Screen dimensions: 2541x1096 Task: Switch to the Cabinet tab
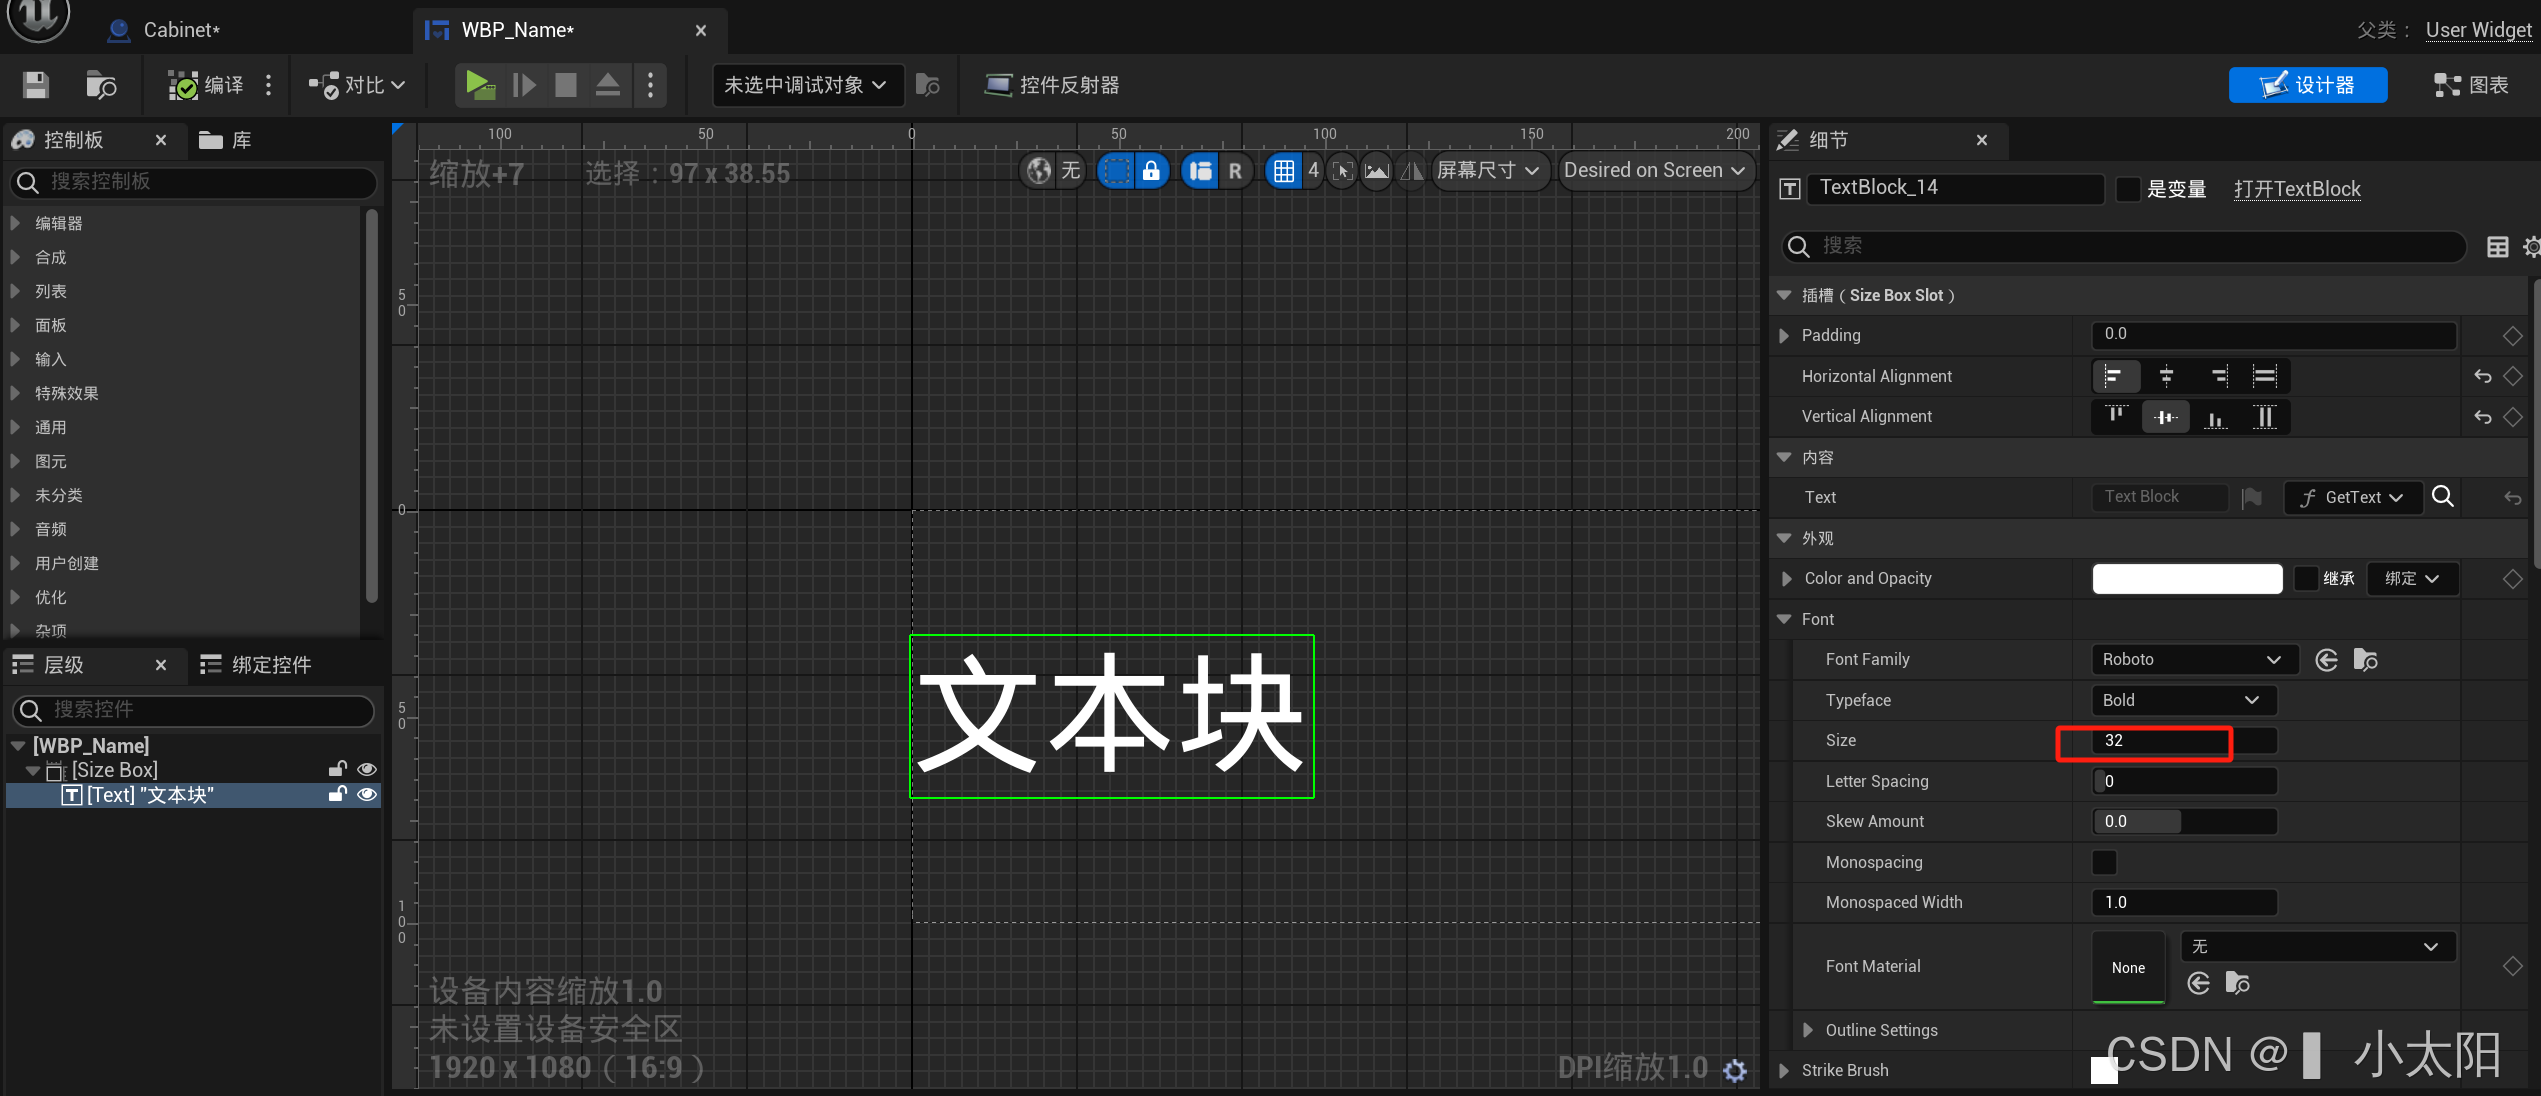click(x=180, y=30)
